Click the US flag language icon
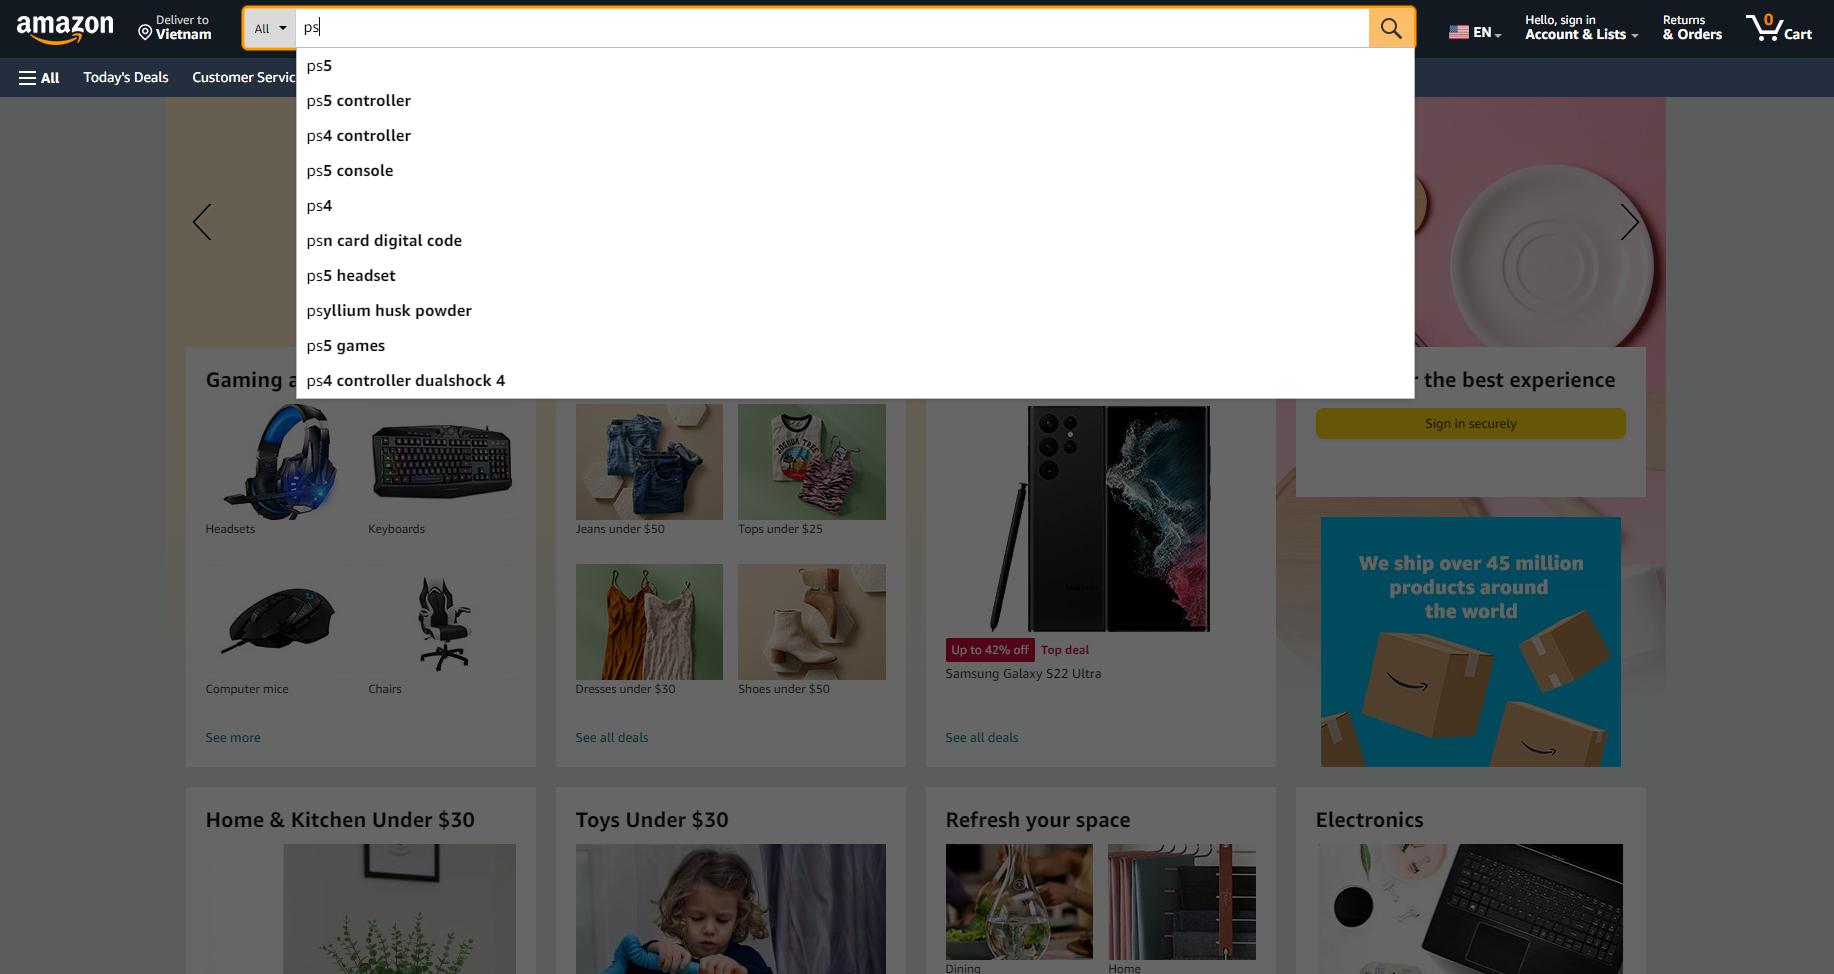 (1459, 32)
